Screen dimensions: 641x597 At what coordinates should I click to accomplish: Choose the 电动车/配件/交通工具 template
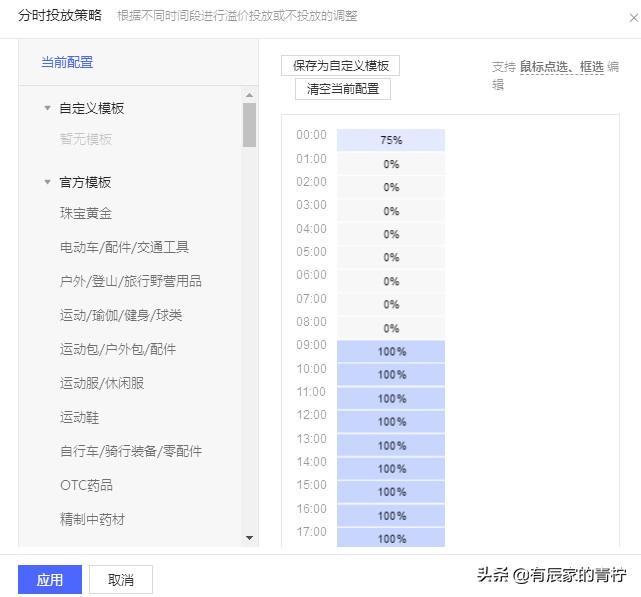click(124, 247)
